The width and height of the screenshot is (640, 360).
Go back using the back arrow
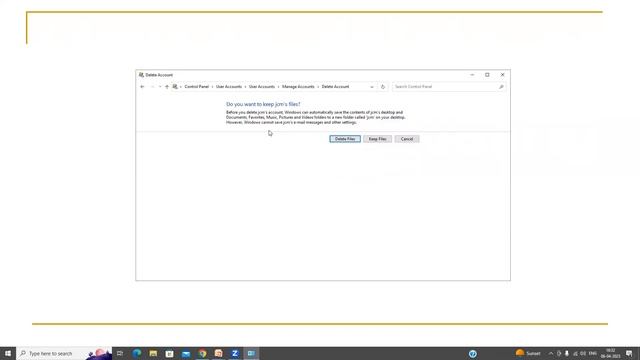click(142, 87)
